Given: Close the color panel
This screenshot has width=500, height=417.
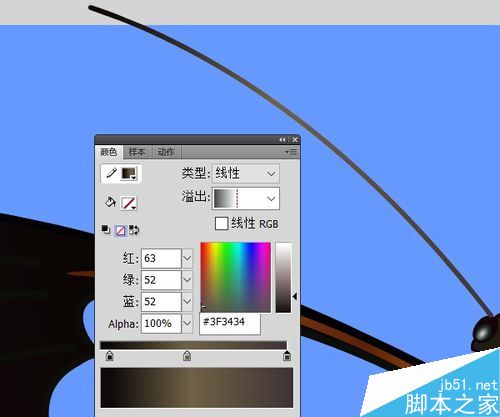Looking at the screenshot, I should [295, 140].
